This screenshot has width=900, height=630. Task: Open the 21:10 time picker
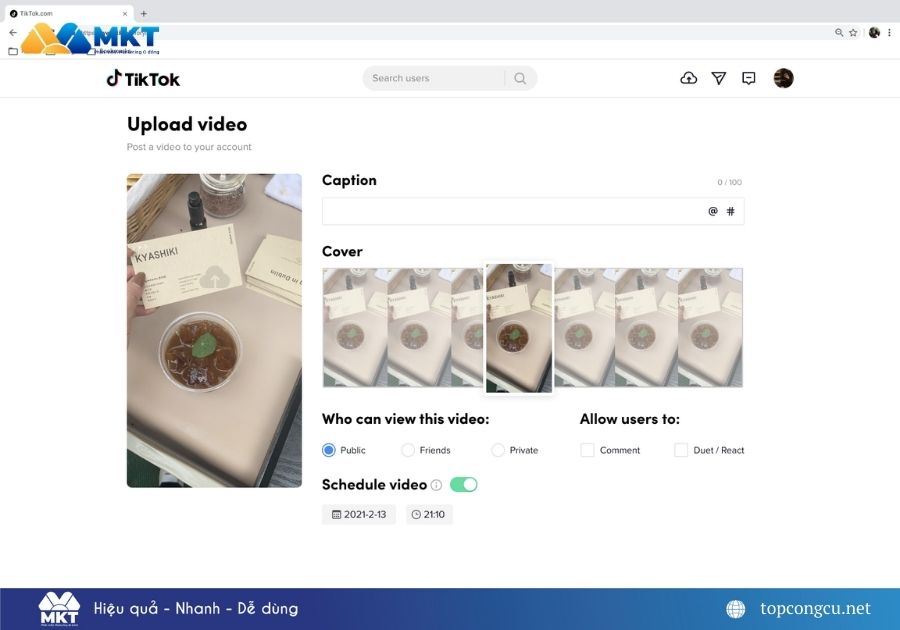pos(429,515)
